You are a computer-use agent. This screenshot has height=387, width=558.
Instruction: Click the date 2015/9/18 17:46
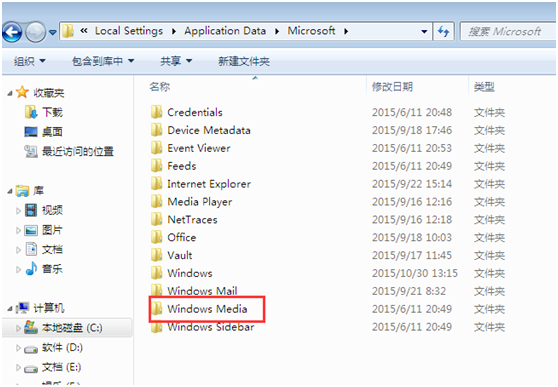point(412,130)
